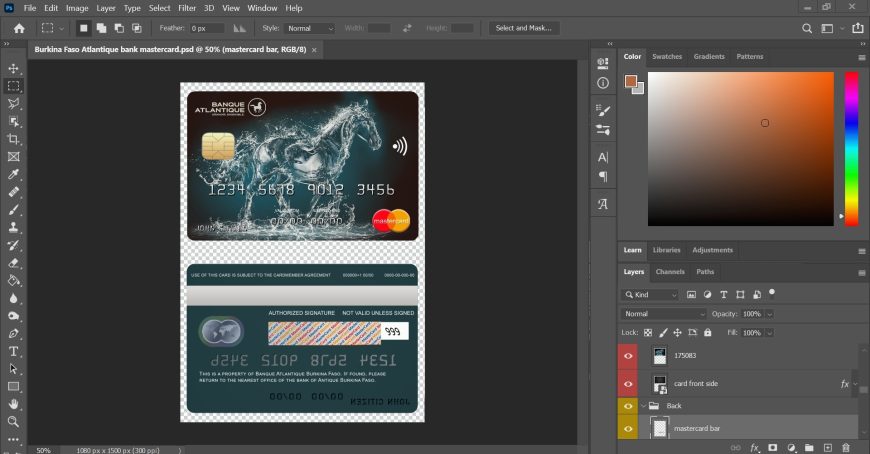This screenshot has height=454, width=870.
Task: Hide the mastercard bar layer
Action: (x=628, y=428)
